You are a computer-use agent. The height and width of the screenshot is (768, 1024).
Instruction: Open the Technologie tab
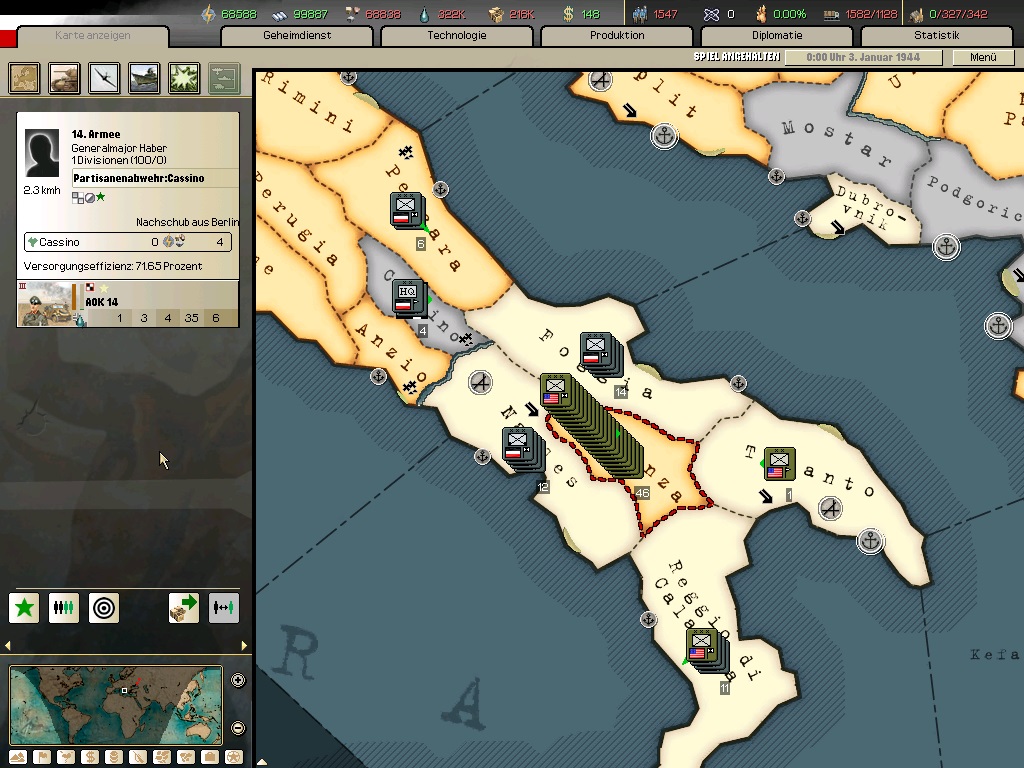[x=457, y=36]
